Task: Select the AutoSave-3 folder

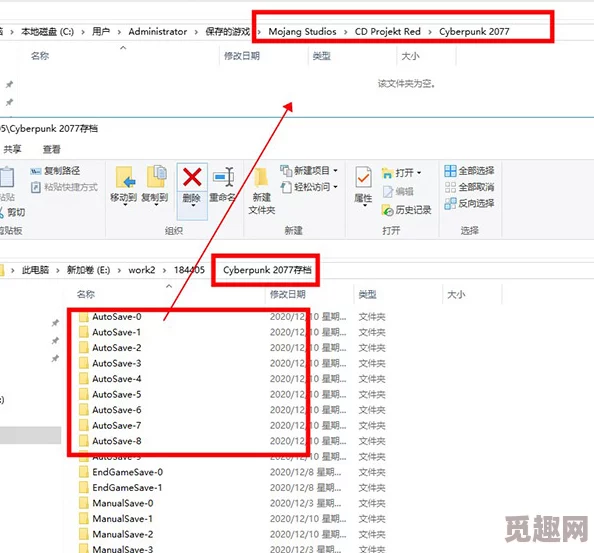Action: coord(117,363)
